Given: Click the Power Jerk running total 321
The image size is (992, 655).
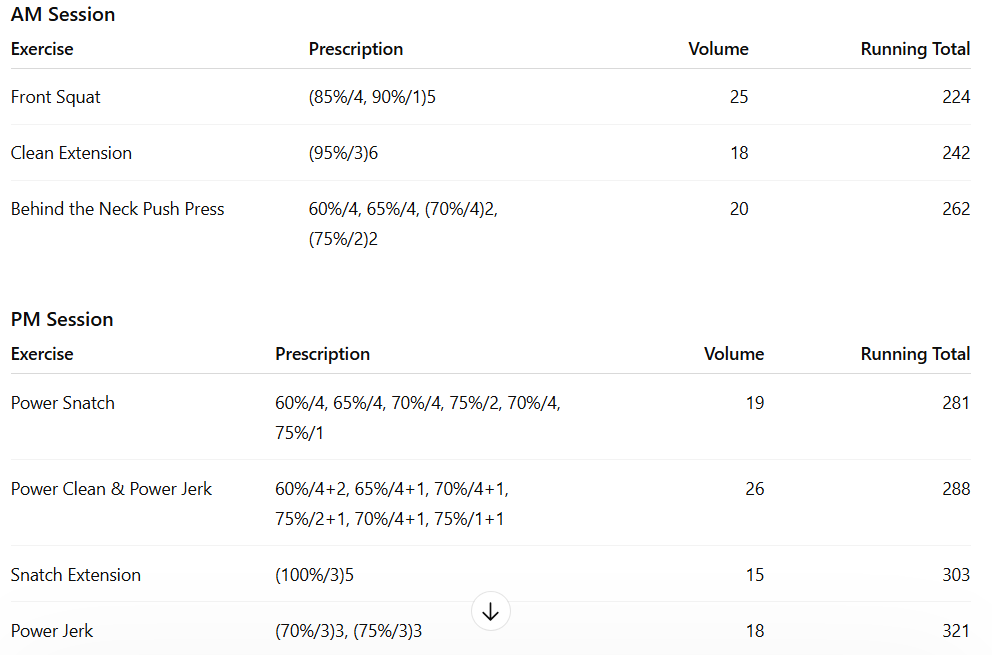Looking at the screenshot, I should pyautogui.click(x=956, y=631).
